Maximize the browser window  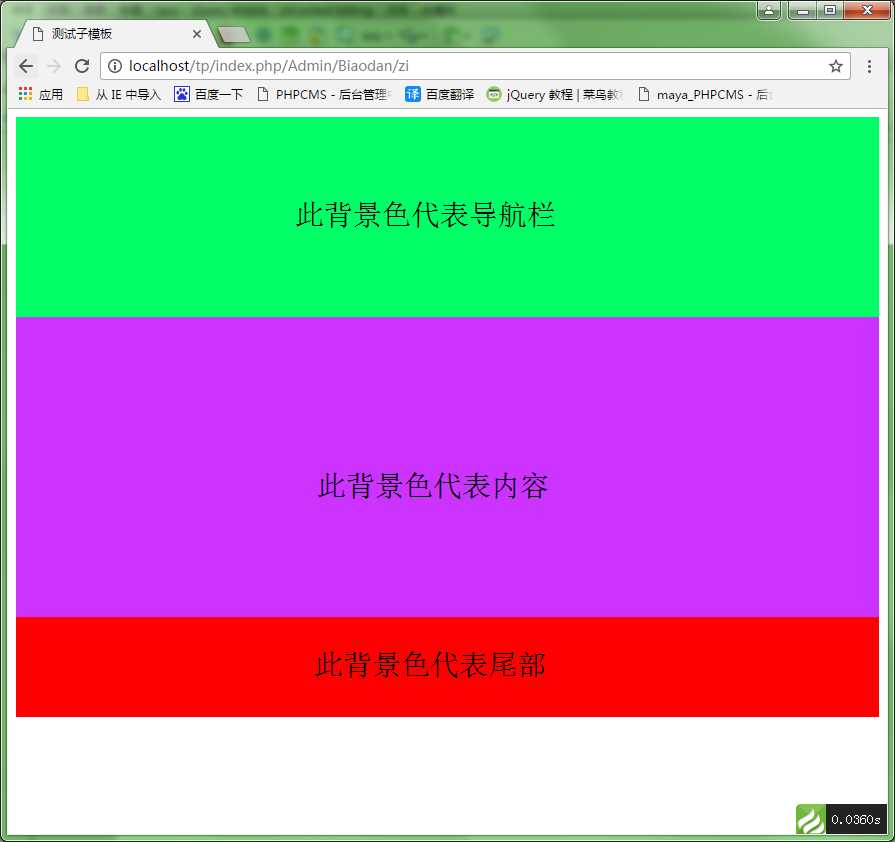click(x=830, y=10)
